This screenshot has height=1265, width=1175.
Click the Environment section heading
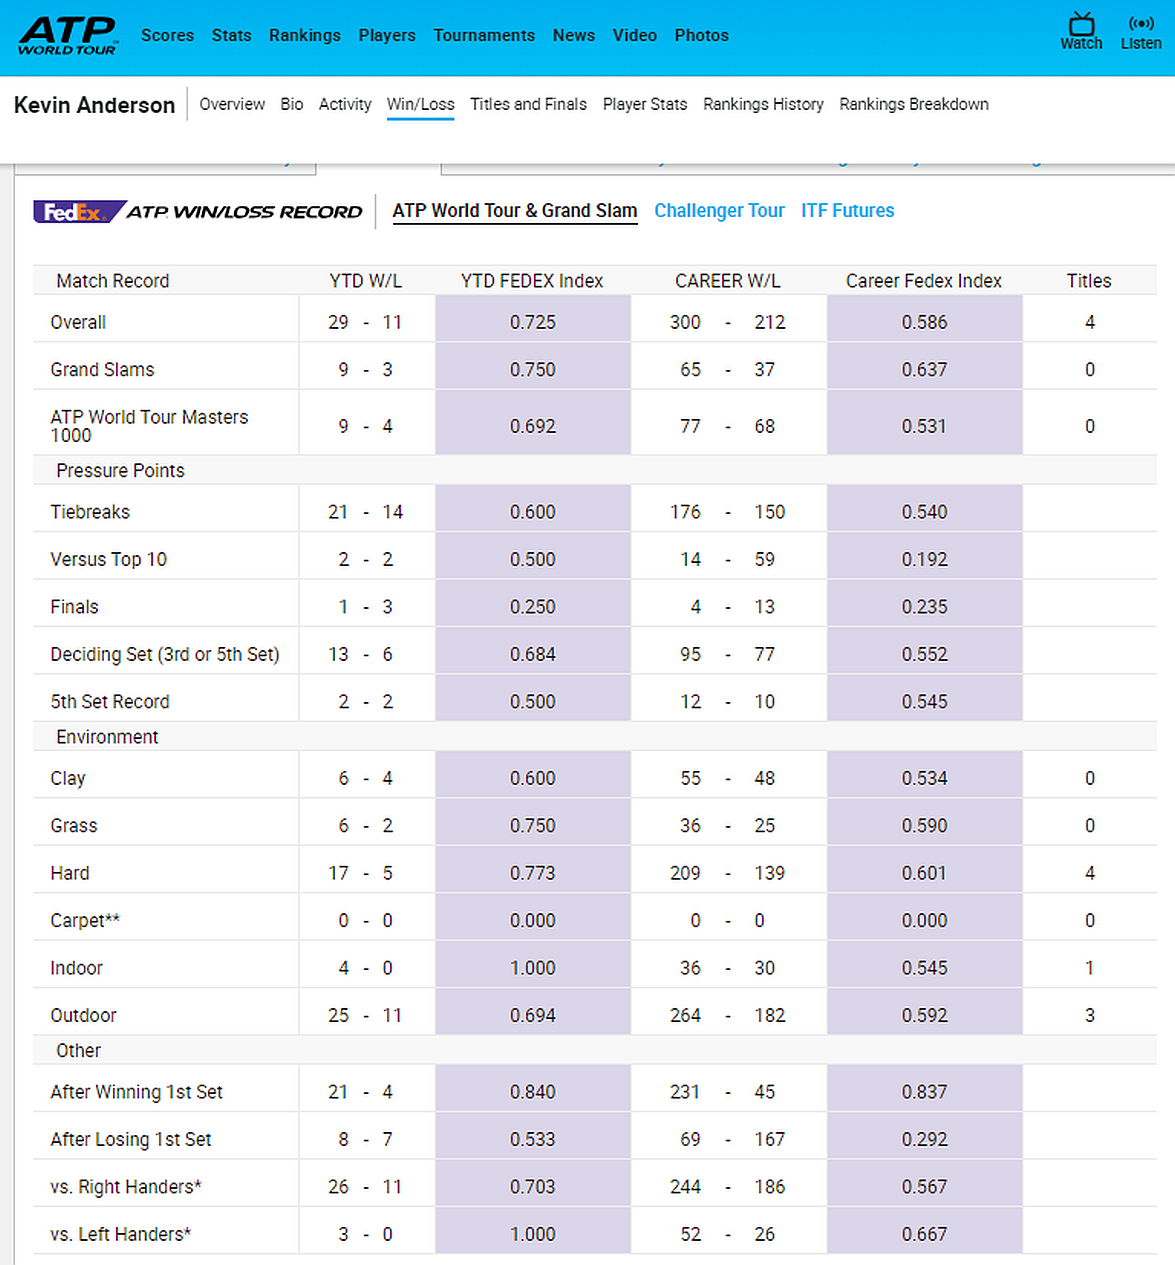pyautogui.click(x=107, y=737)
